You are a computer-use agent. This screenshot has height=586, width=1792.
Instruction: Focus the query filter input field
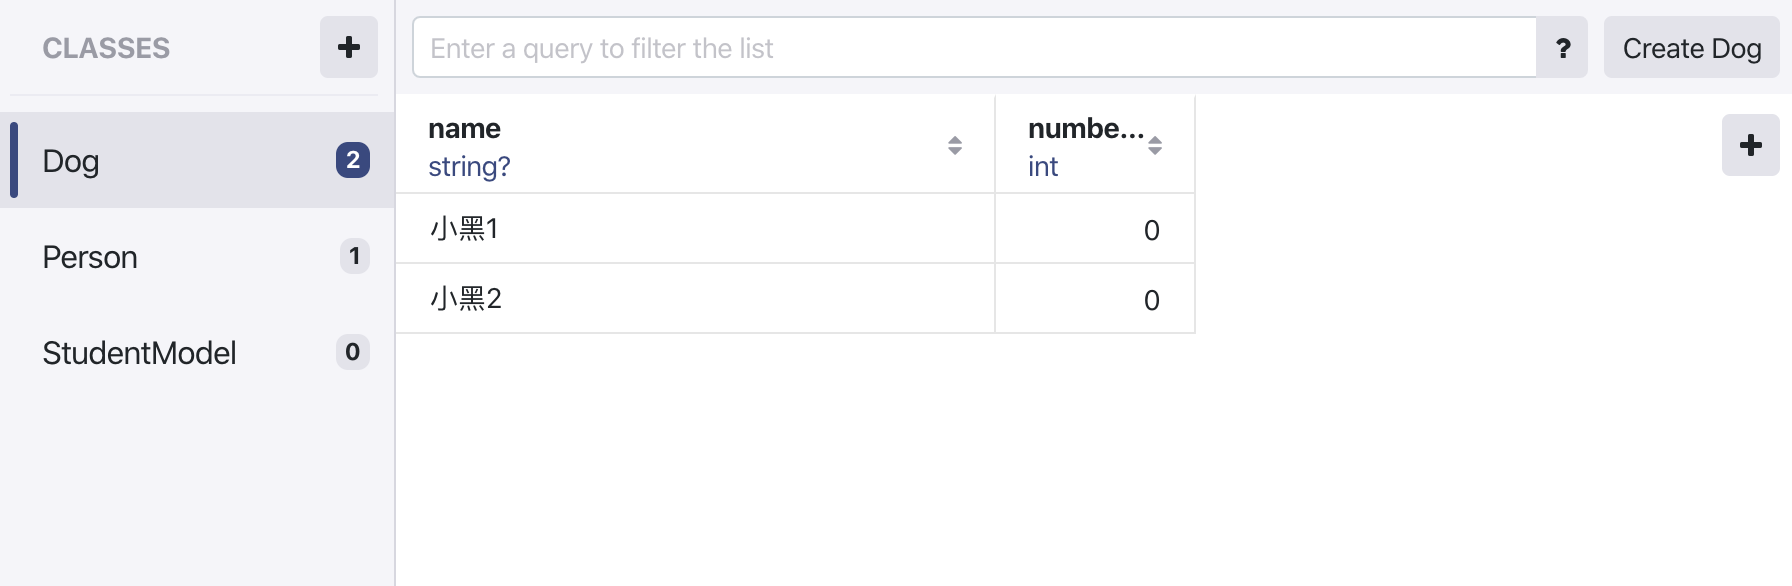(974, 48)
